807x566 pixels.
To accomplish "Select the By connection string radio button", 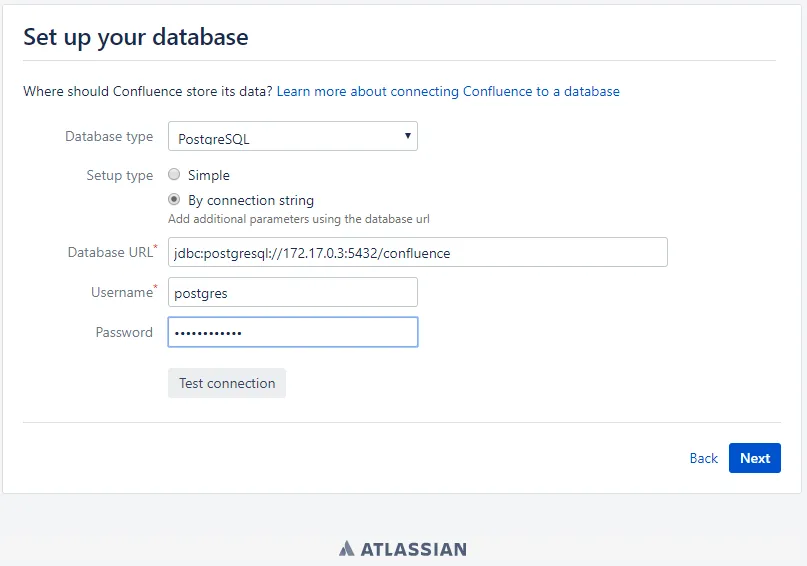I will point(174,199).
